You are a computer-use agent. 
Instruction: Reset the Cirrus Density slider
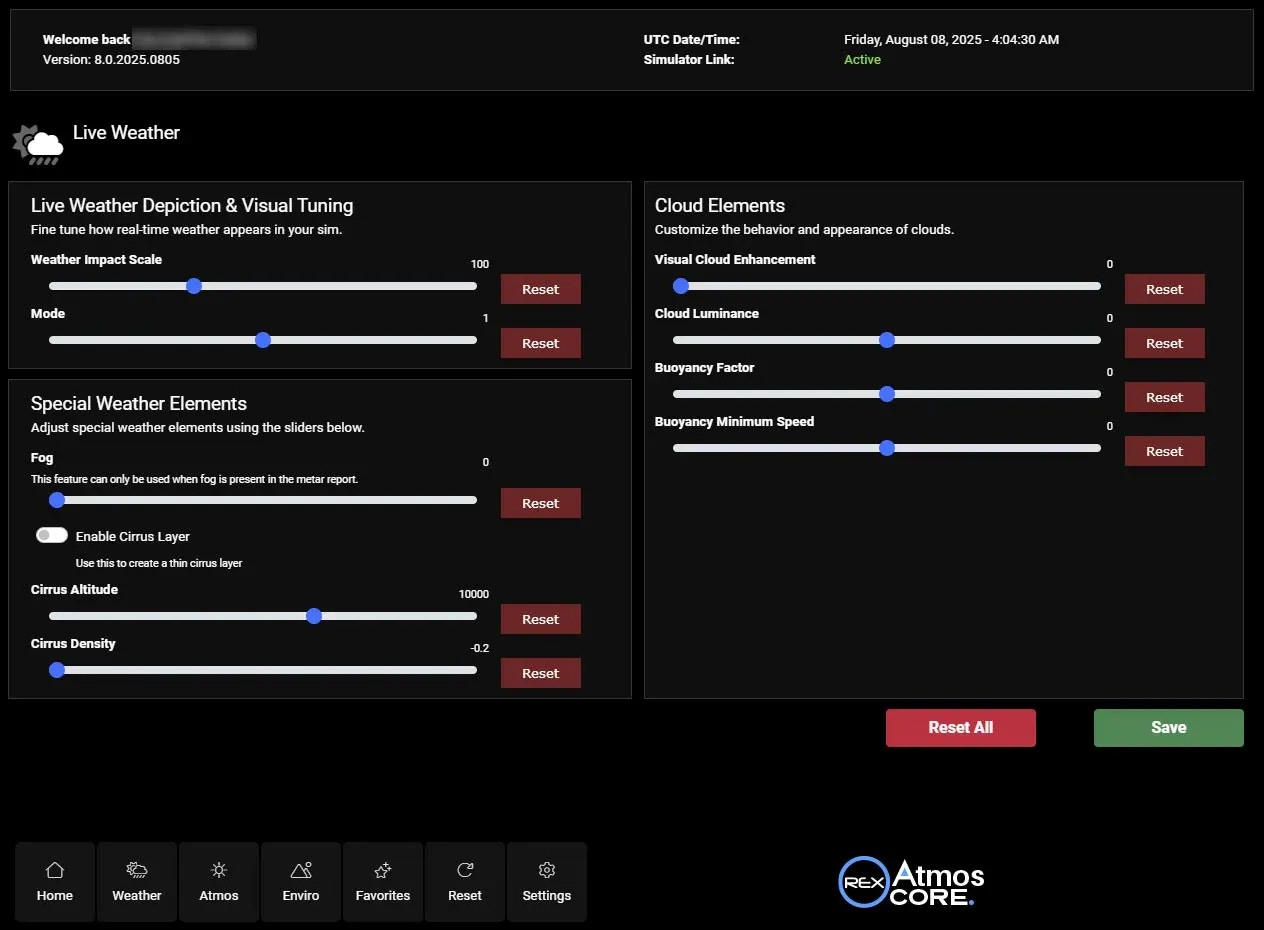coord(540,673)
